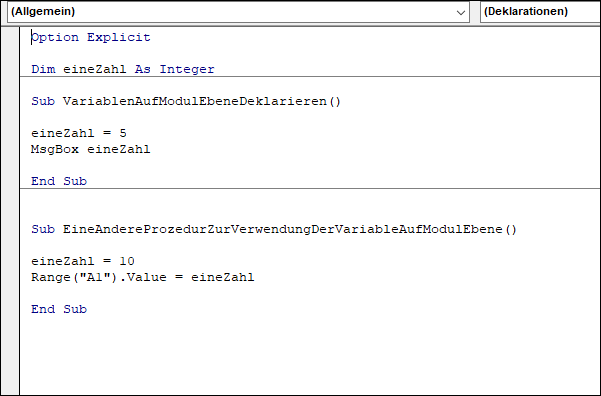The width and height of the screenshot is (601, 396).
Task: Click the Sub VariablenAufModulEbeneDeklarieren line
Action: coord(186,101)
